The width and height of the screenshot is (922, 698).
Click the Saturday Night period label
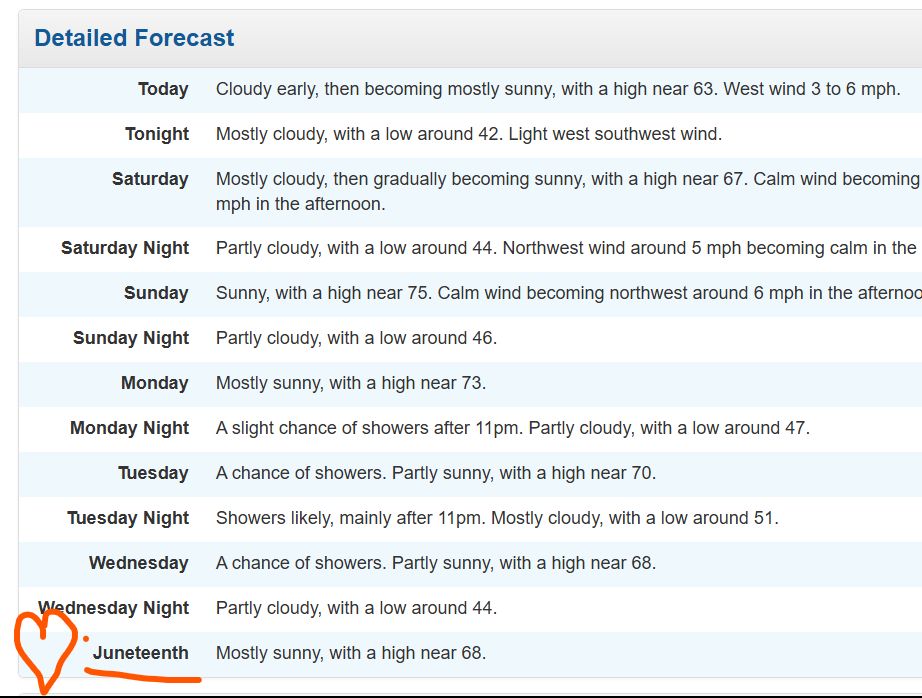click(x=125, y=248)
